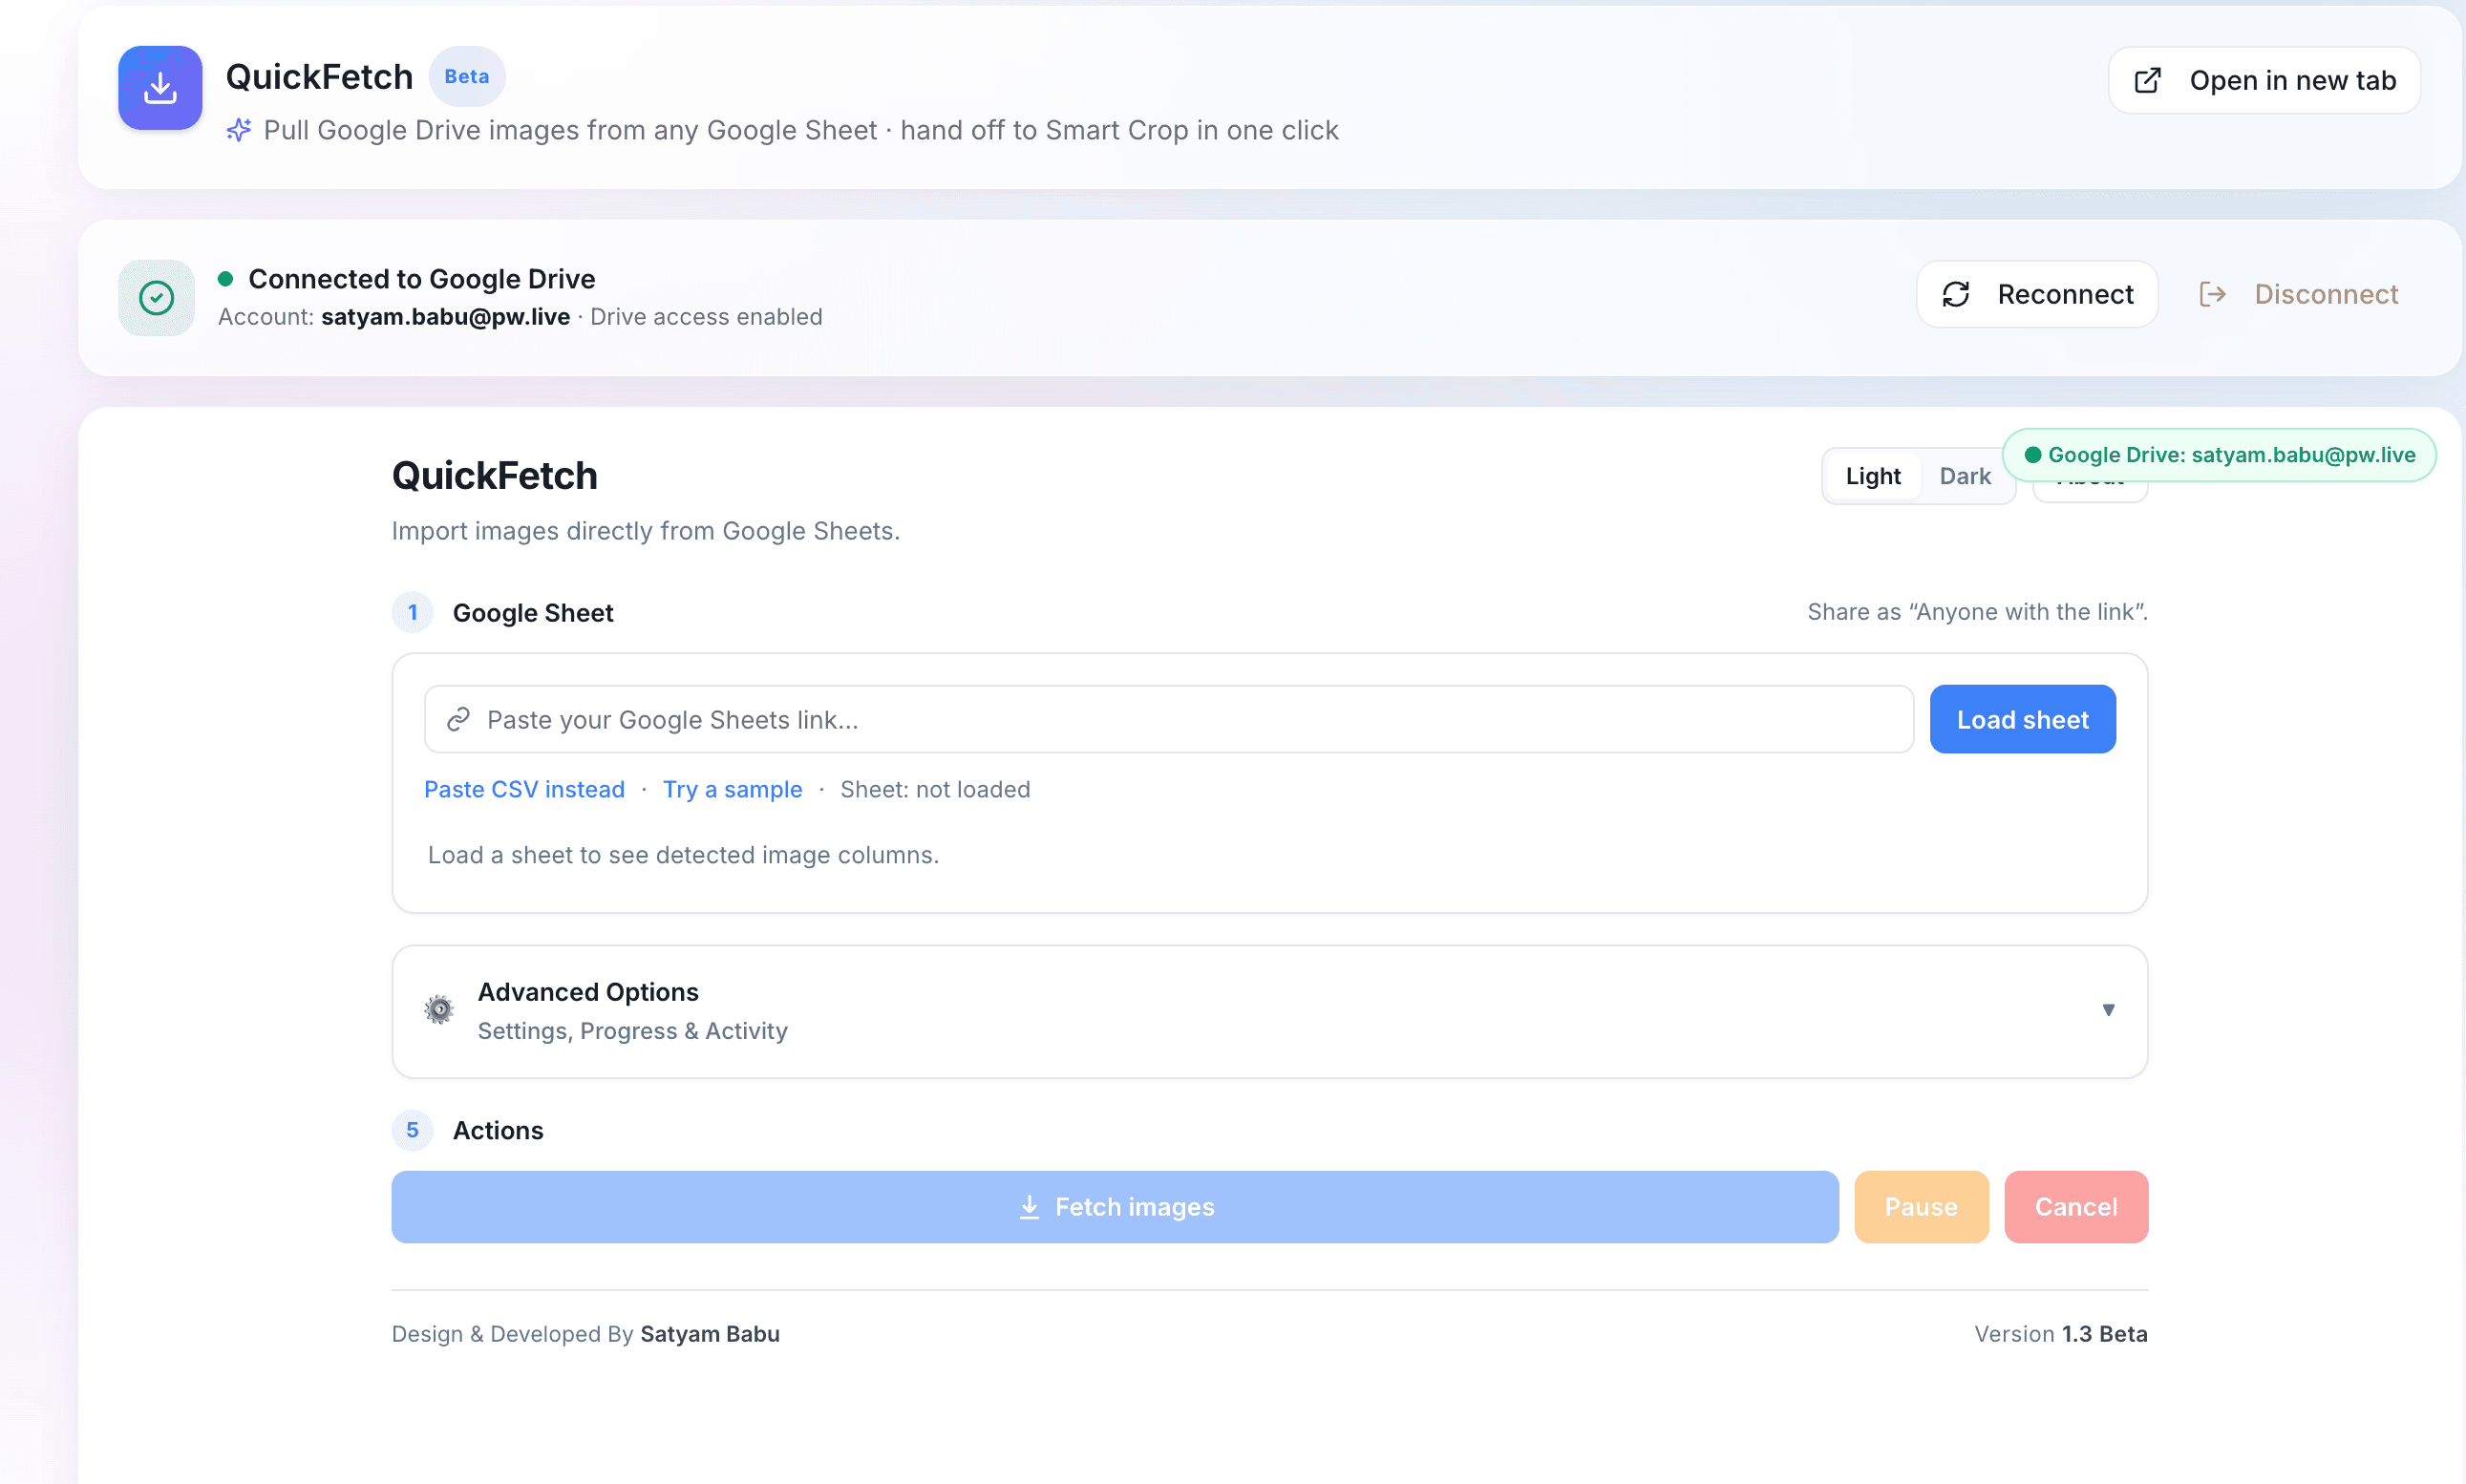Click the Google Drive account status pill
Screen dimensions: 2466x1484
pos(2219,455)
